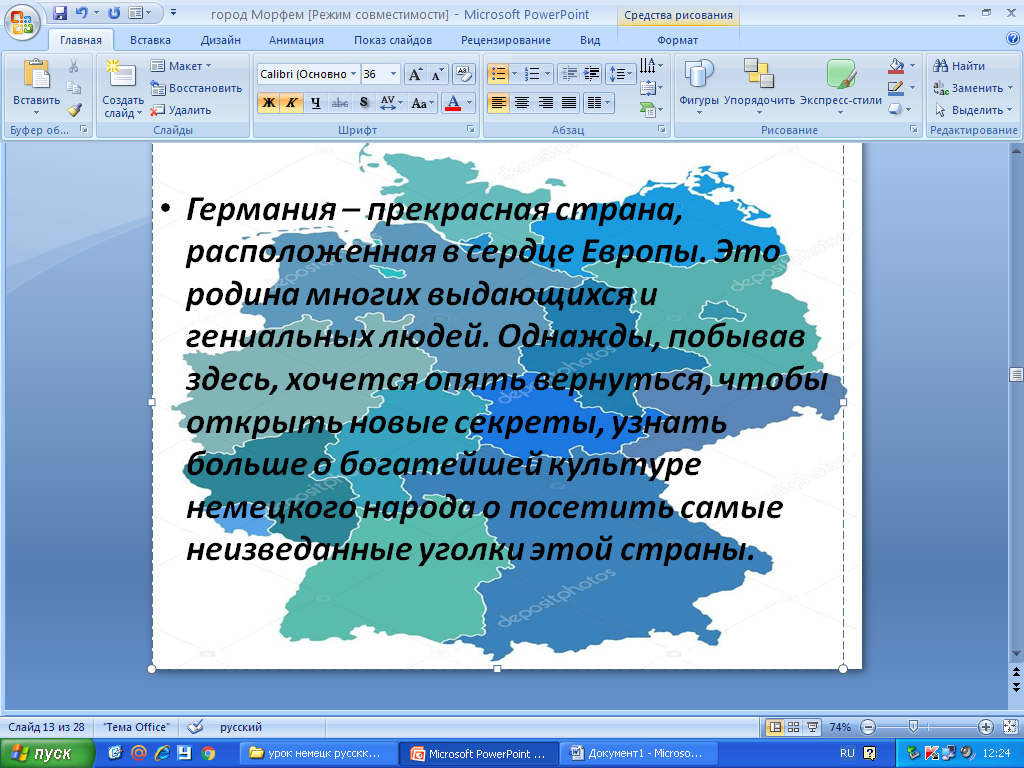The height and width of the screenshot is (768, 1024).
Task: Switch to slide sorter view icon
Action: tap(793, 727)
